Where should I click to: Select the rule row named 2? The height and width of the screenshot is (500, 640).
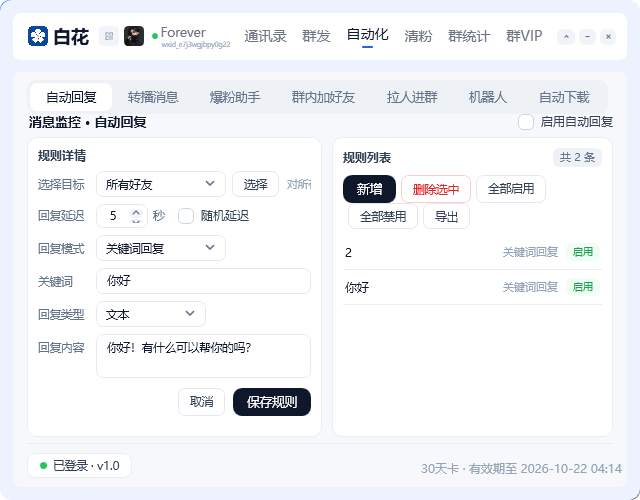pos(472,252)
